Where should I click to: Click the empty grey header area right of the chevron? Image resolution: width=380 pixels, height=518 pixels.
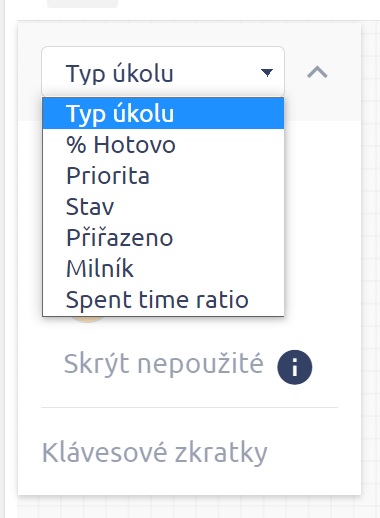345,72
